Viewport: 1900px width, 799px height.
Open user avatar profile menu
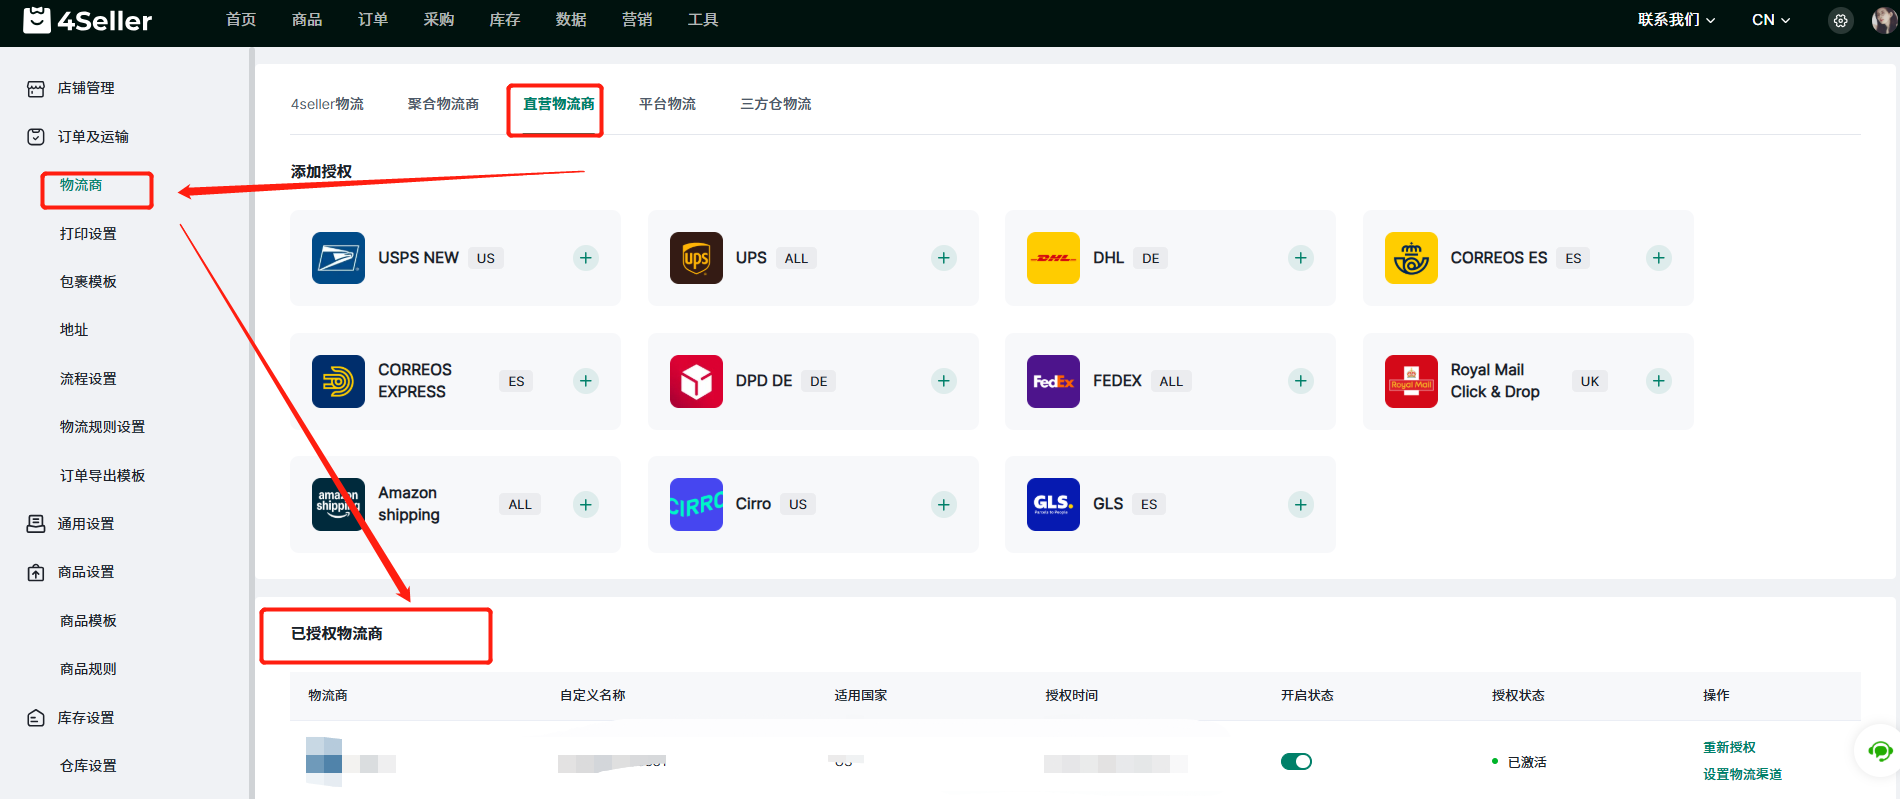(1884, 20)
